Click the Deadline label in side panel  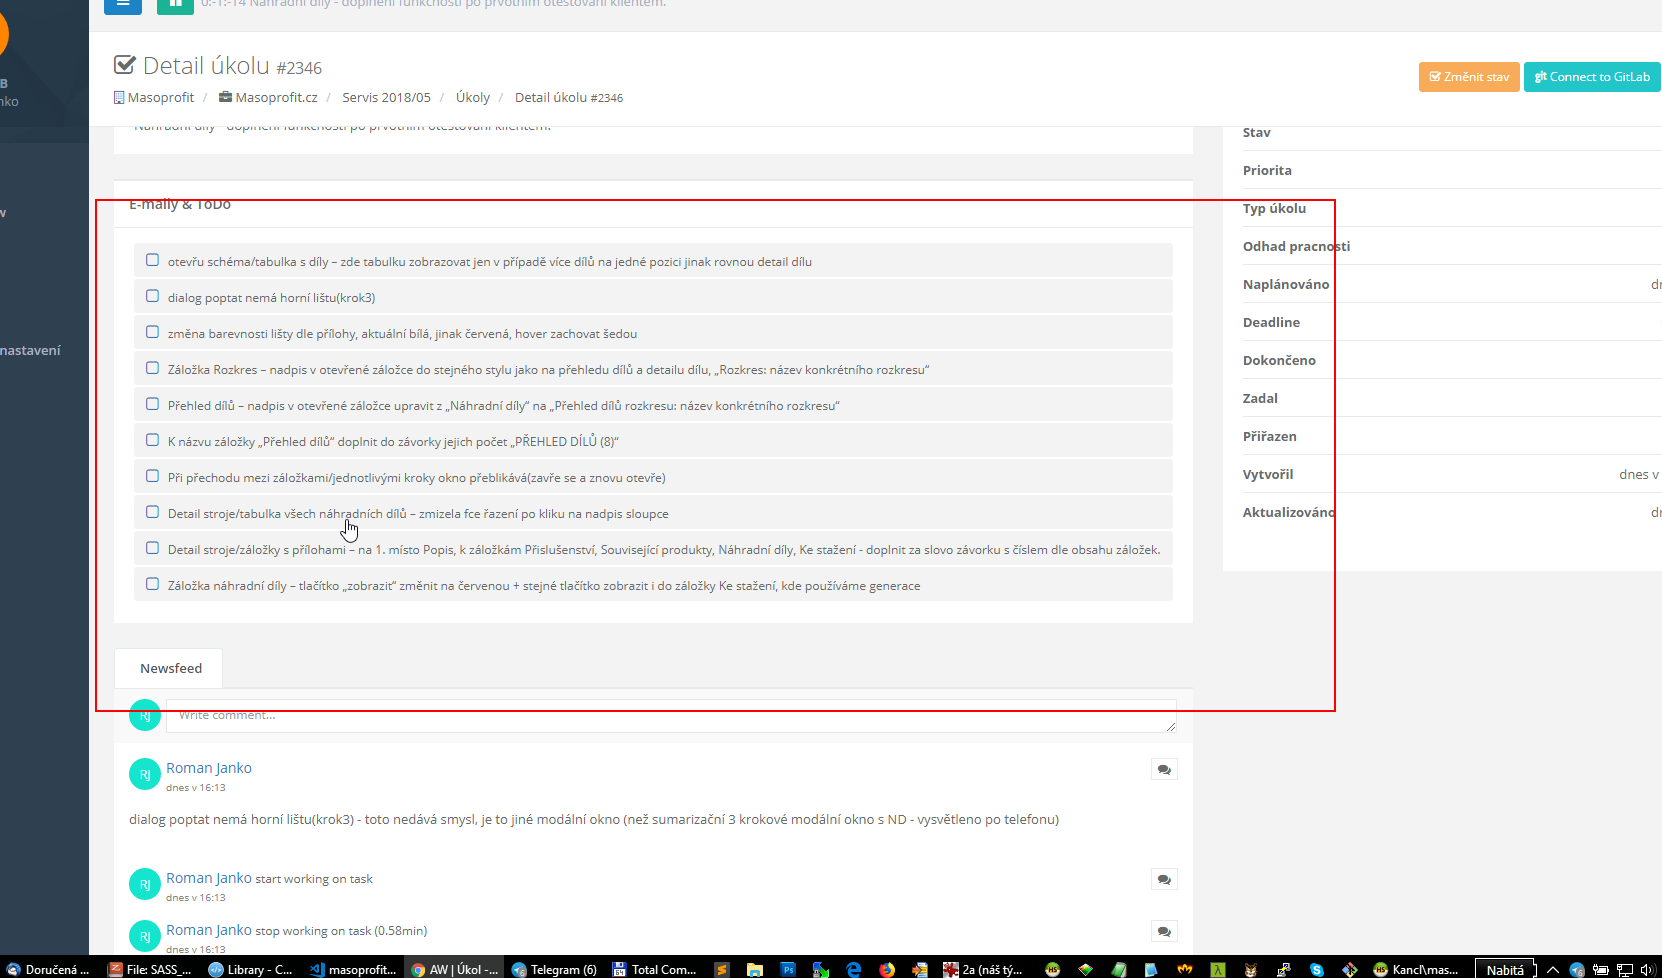tap(1271, 322)
